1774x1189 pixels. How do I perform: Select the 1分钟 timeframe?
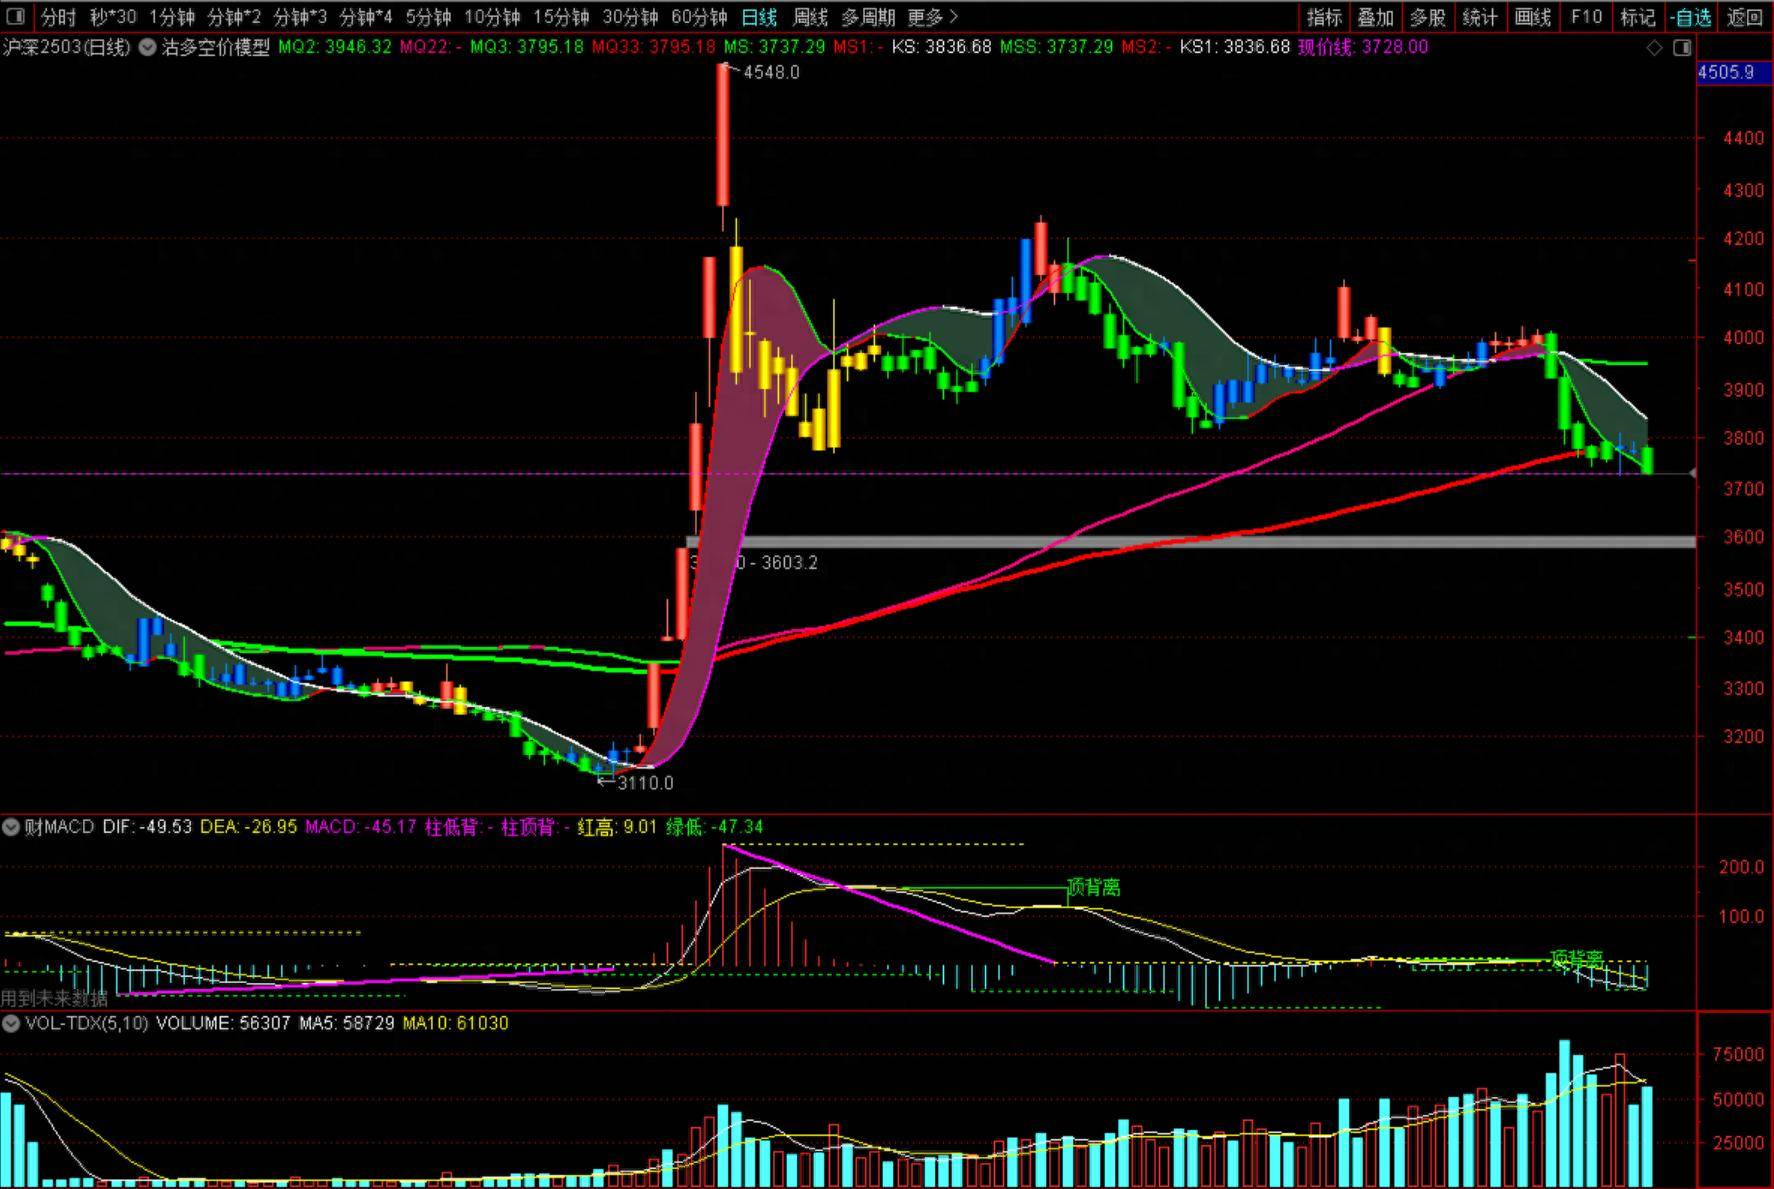pyautogui.click(x=172, y=17)
